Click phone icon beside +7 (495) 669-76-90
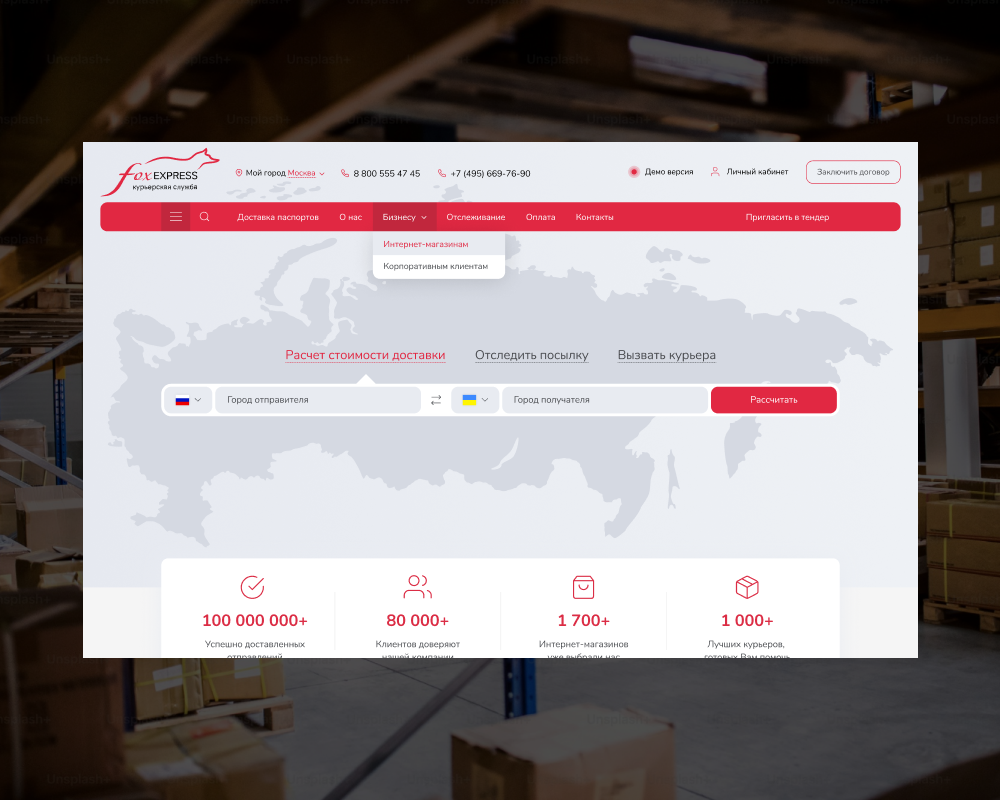The height and width of the screenshot is (800, 1000). [x=442, y=174]
